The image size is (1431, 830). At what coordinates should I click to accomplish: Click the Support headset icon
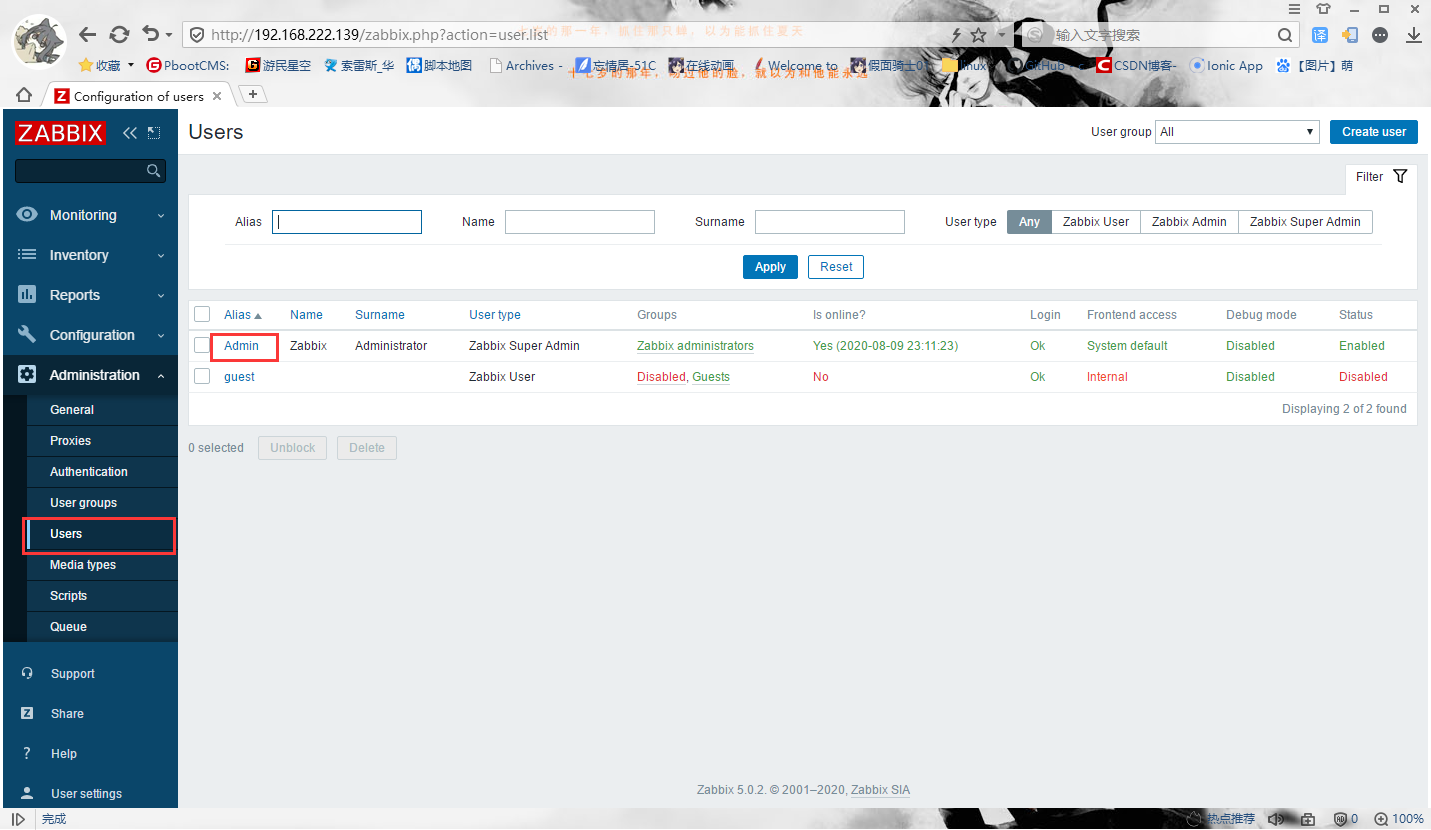27,674
